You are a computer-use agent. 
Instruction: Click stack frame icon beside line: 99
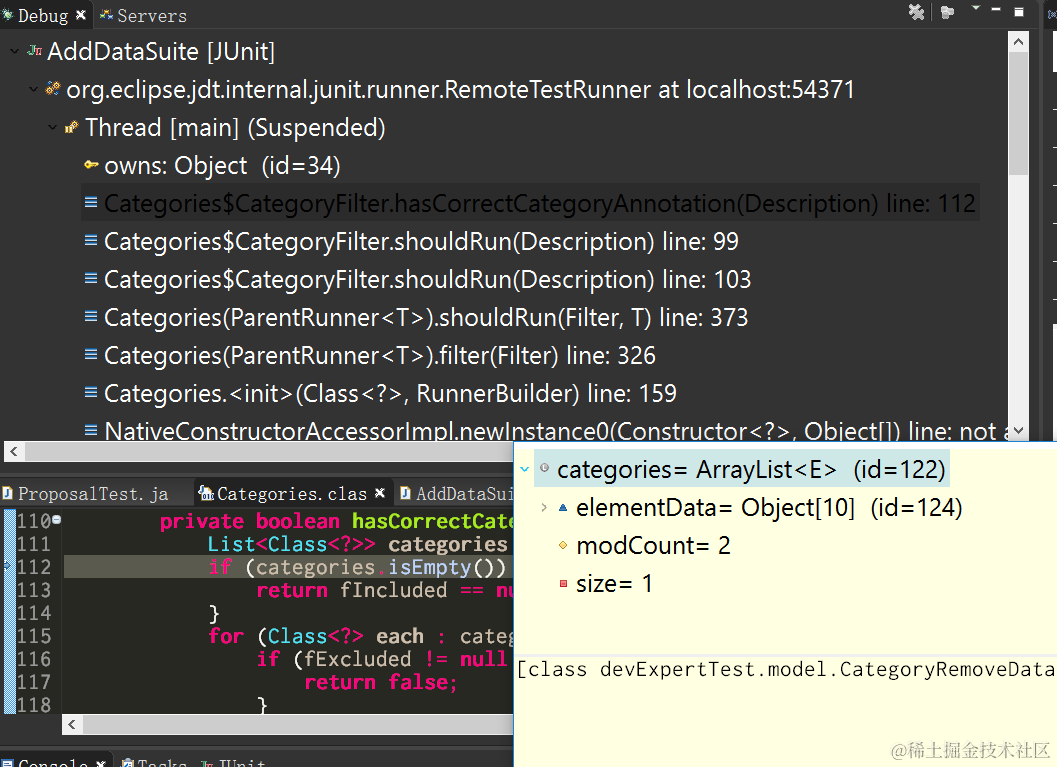click(x=91, y=240)
